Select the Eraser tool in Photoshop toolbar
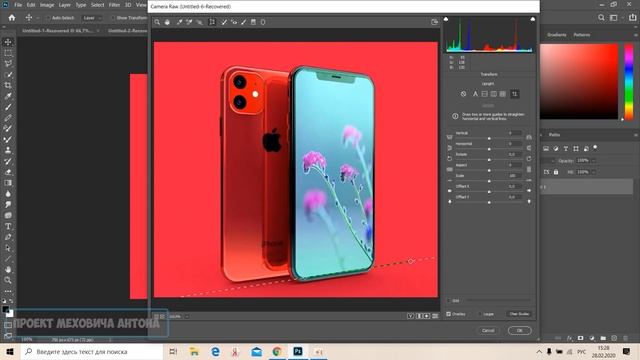 (x=8, y=172)
